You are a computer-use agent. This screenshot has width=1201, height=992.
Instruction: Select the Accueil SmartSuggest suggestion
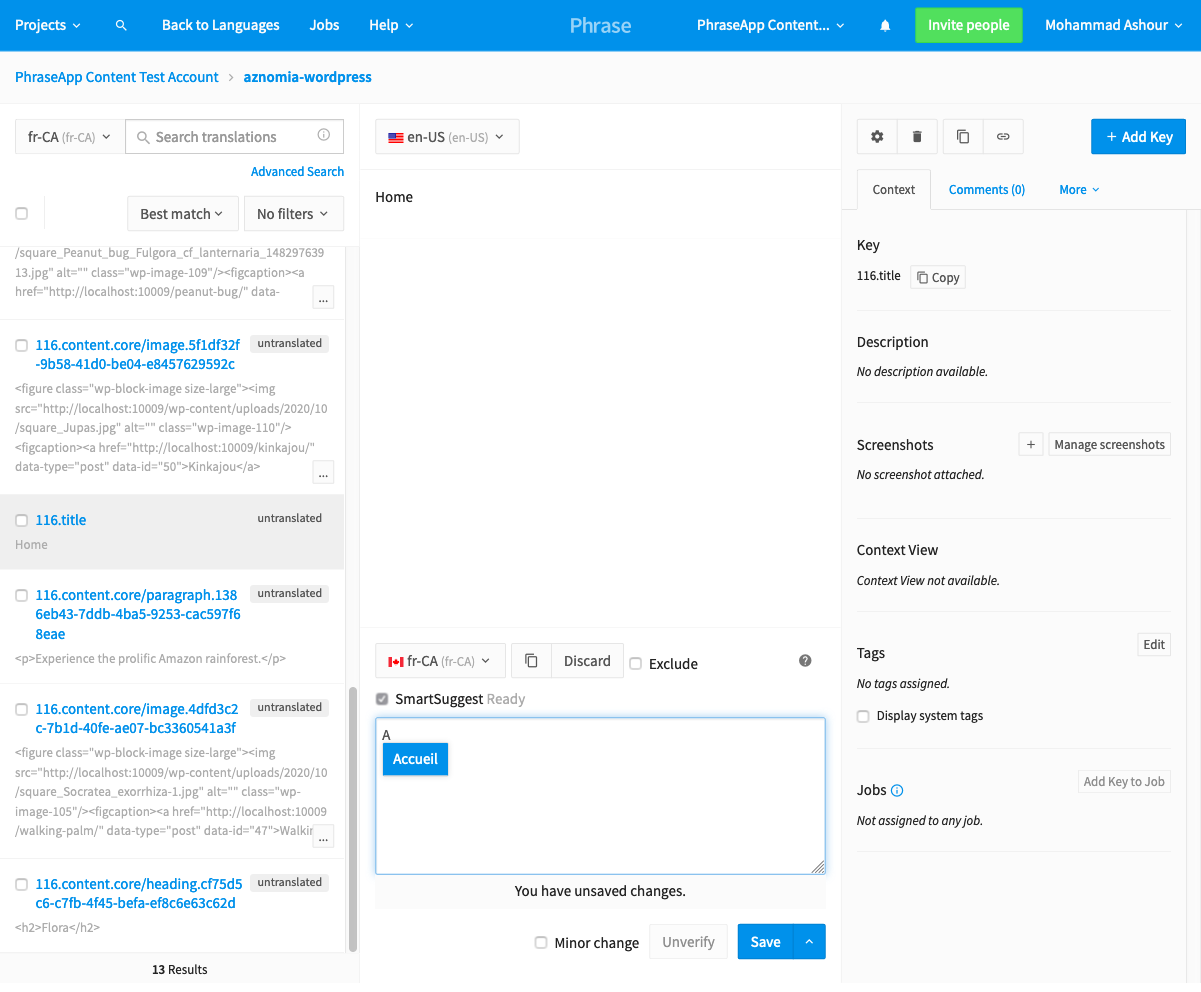415,759
